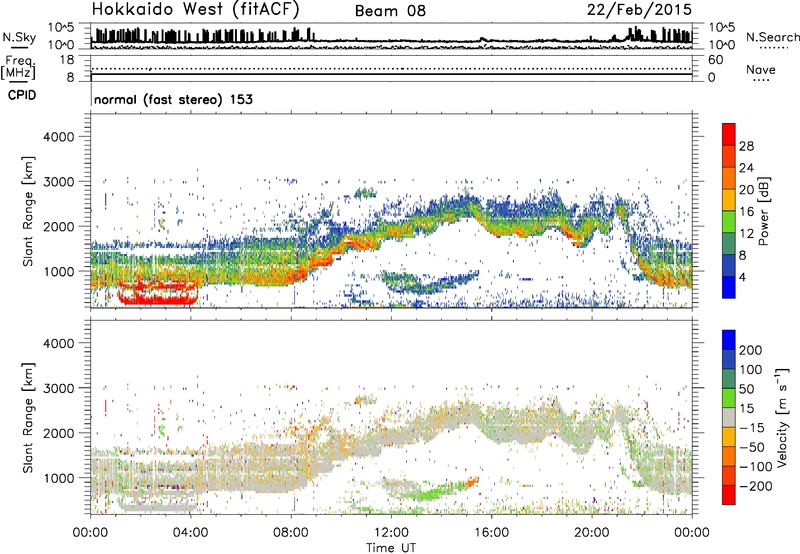Click the "Nave" legend label
This screenshot has height=554, width=800.
pos(761,69)
